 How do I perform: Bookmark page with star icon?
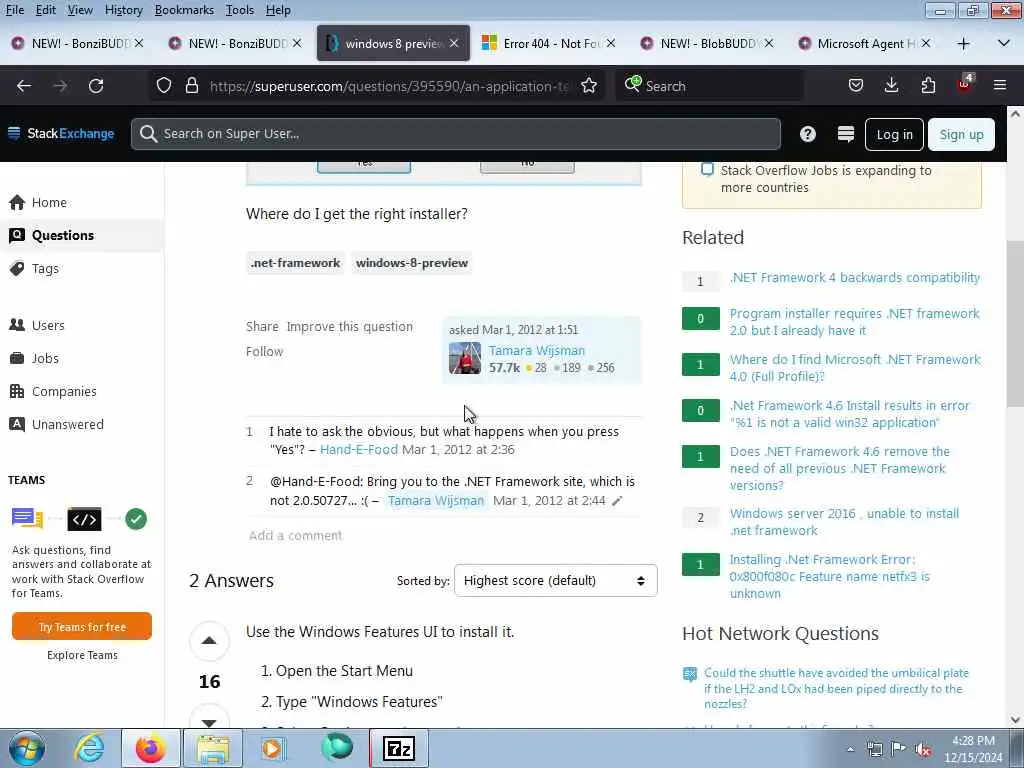point(588,86)
